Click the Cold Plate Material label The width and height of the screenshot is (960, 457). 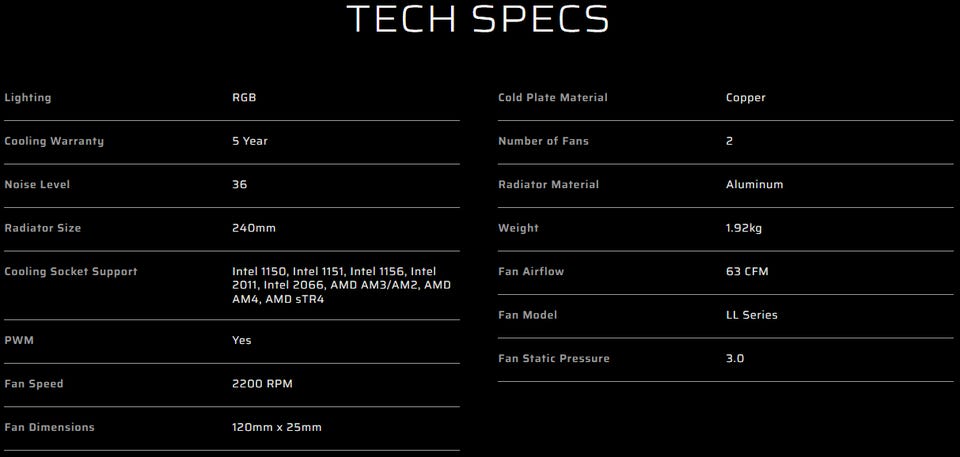tap(553, 98)
